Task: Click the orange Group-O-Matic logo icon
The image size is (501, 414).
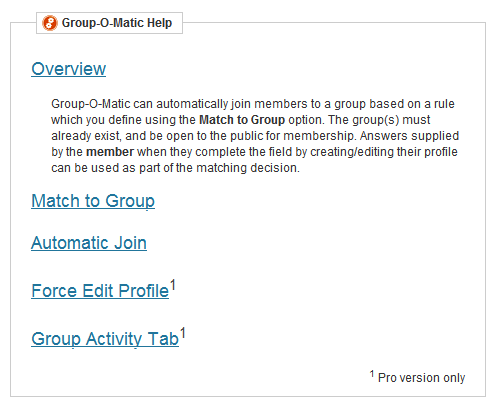Action: pyautogui.click(x=50, y=23)
